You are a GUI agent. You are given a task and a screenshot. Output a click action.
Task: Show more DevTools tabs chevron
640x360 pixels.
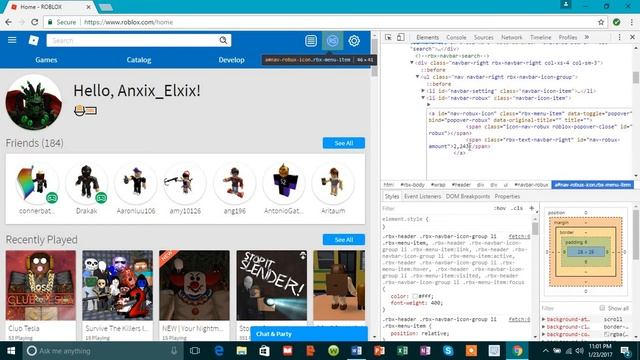(x=587, y=37)
